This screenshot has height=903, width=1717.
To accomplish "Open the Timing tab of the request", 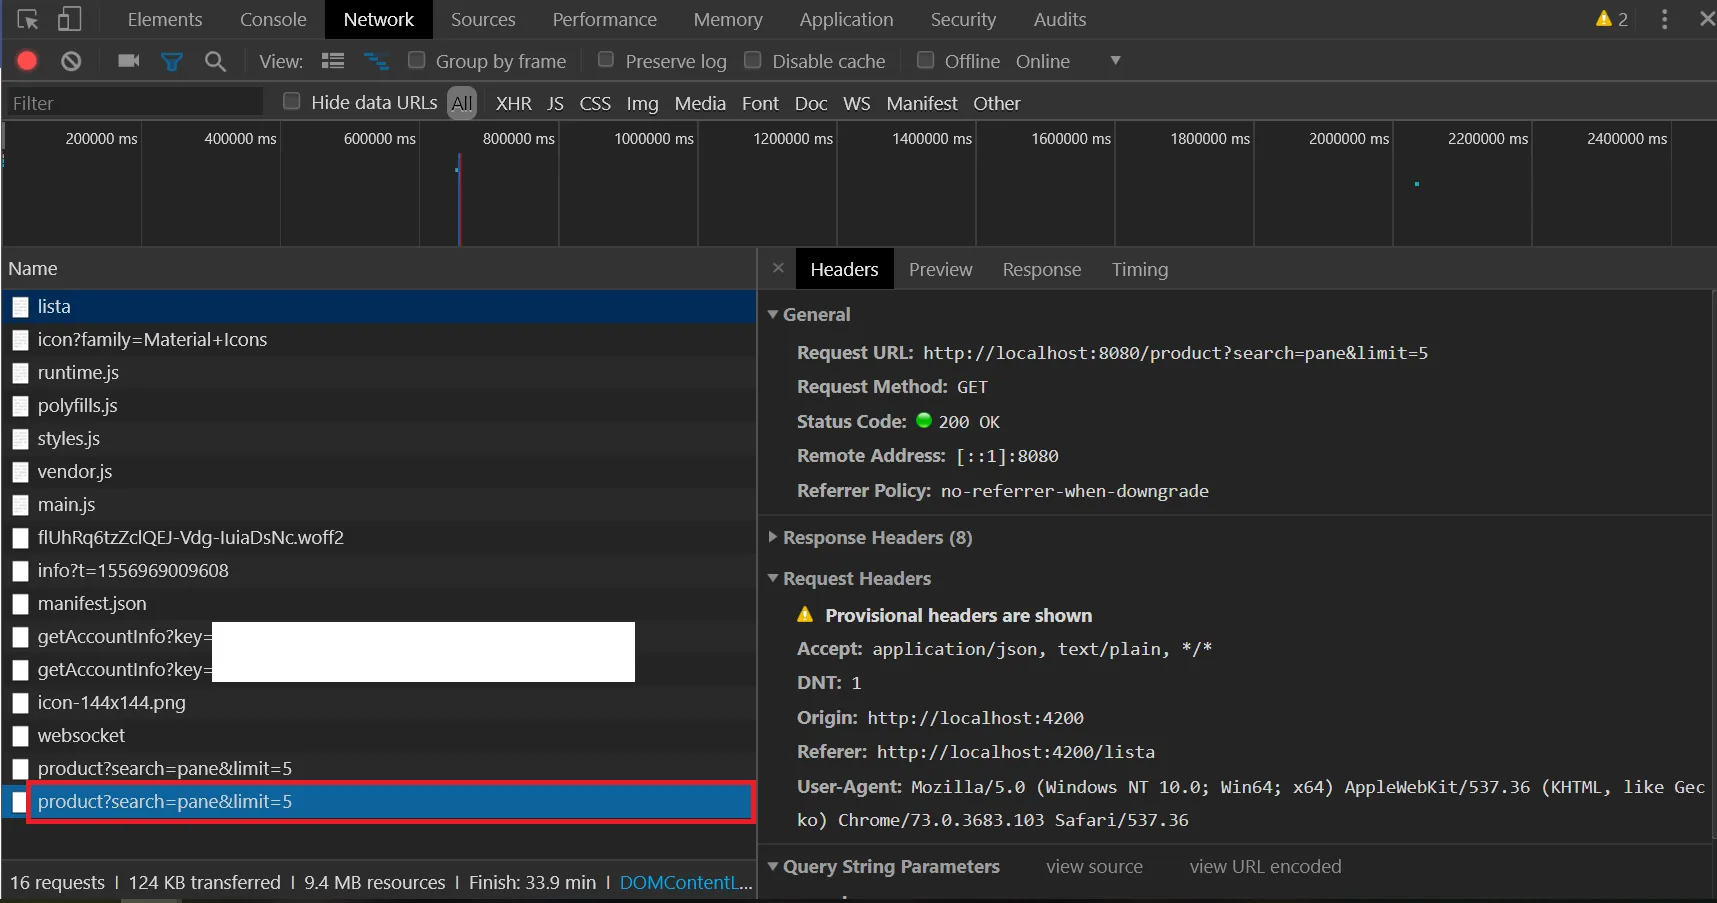I will tap(1140, 269).
